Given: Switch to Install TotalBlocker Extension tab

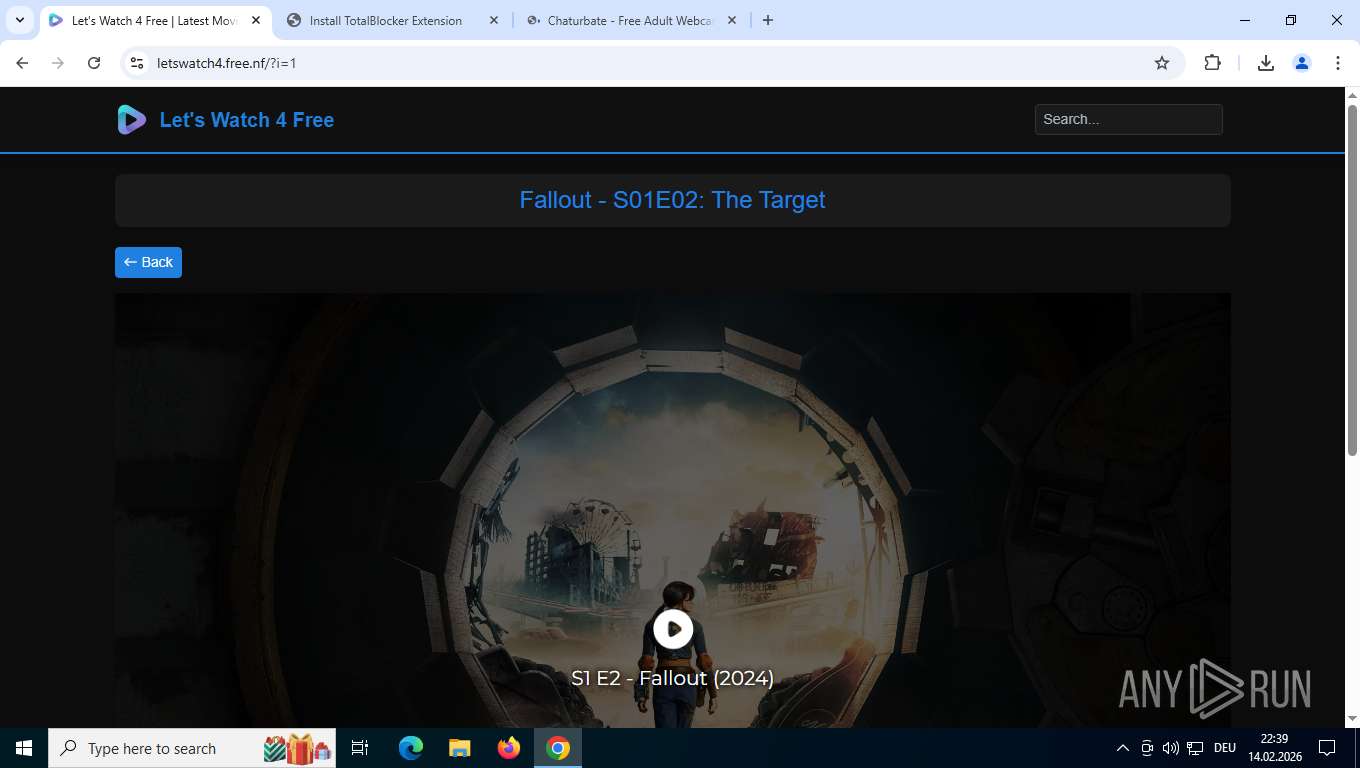Looking at the screenshot, I should tap(392, 20).
